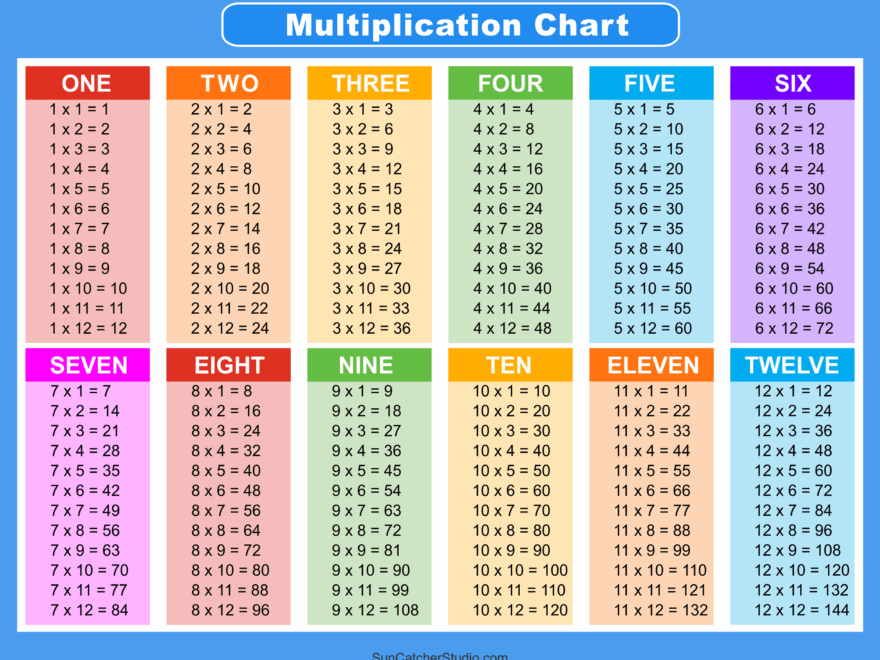Screen dimensions: 880x660
Task: Click the row '4 x 12 = 48'
Action: 512,328
